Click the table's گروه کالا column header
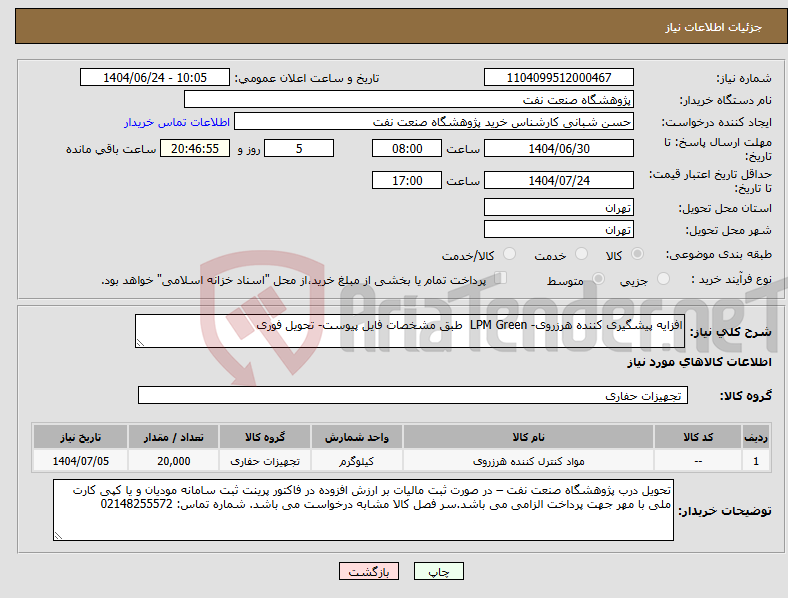This screenshot has height=598, width=788. (x=265, y=437)
